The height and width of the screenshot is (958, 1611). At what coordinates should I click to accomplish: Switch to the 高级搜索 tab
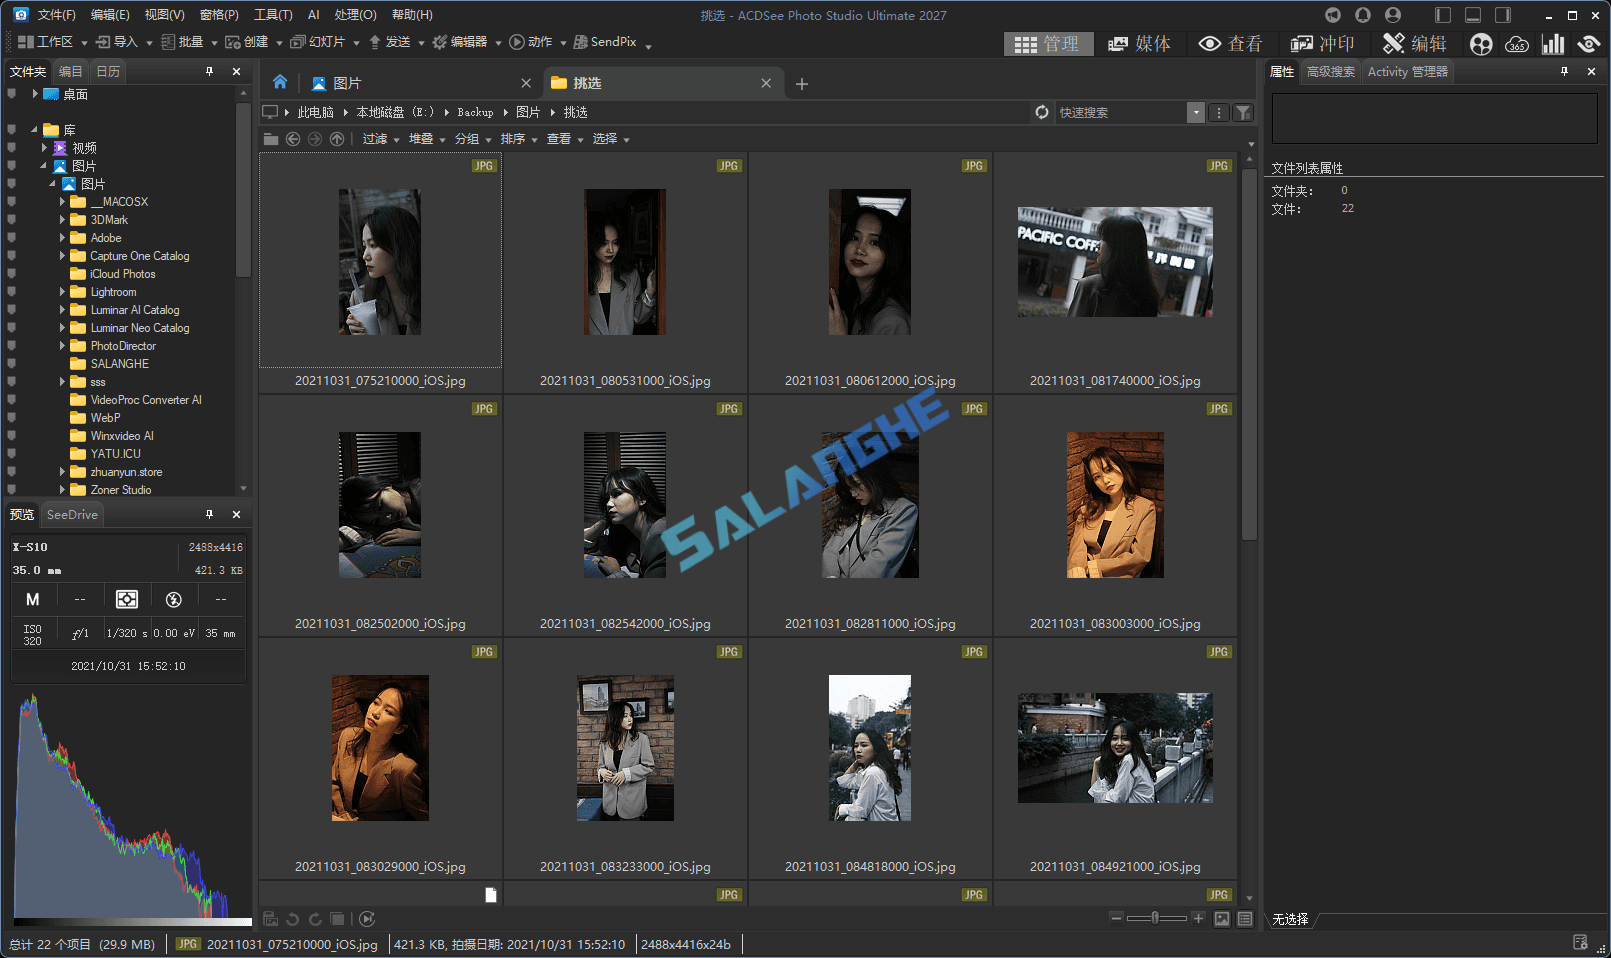(1331, 72)
